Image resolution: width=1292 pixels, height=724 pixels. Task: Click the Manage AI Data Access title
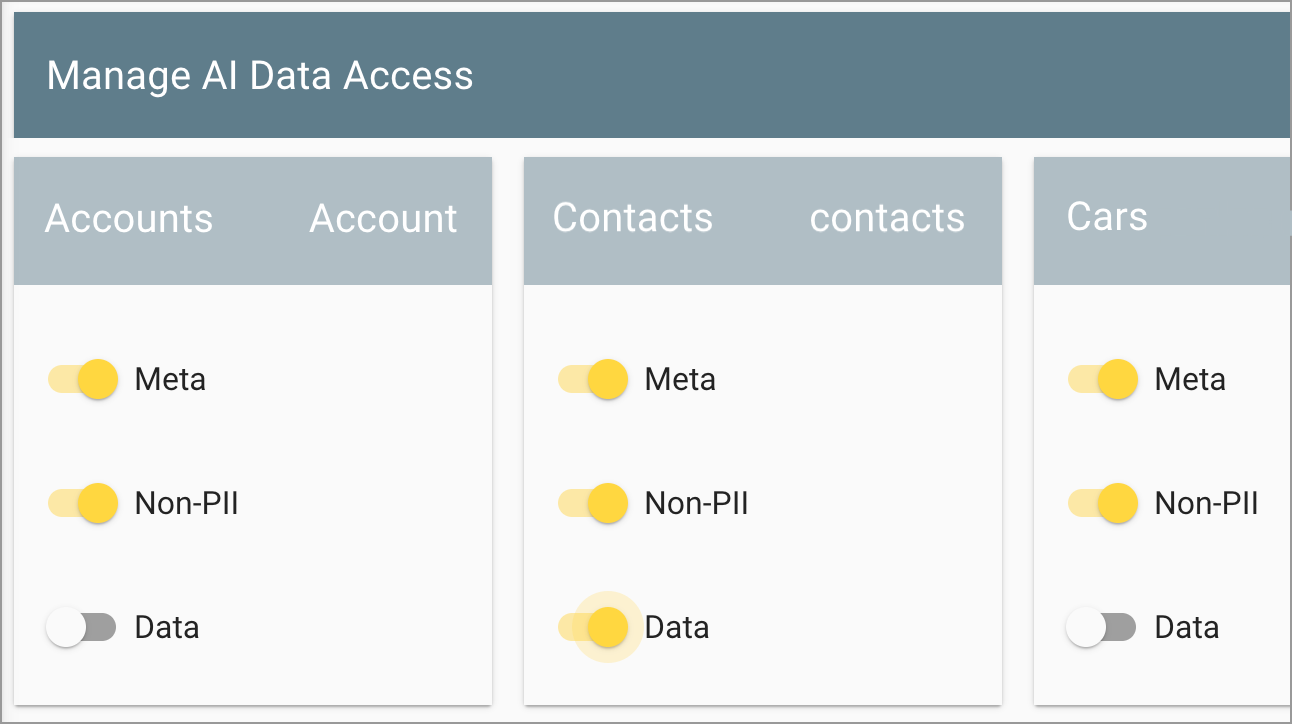pos(261,75)
